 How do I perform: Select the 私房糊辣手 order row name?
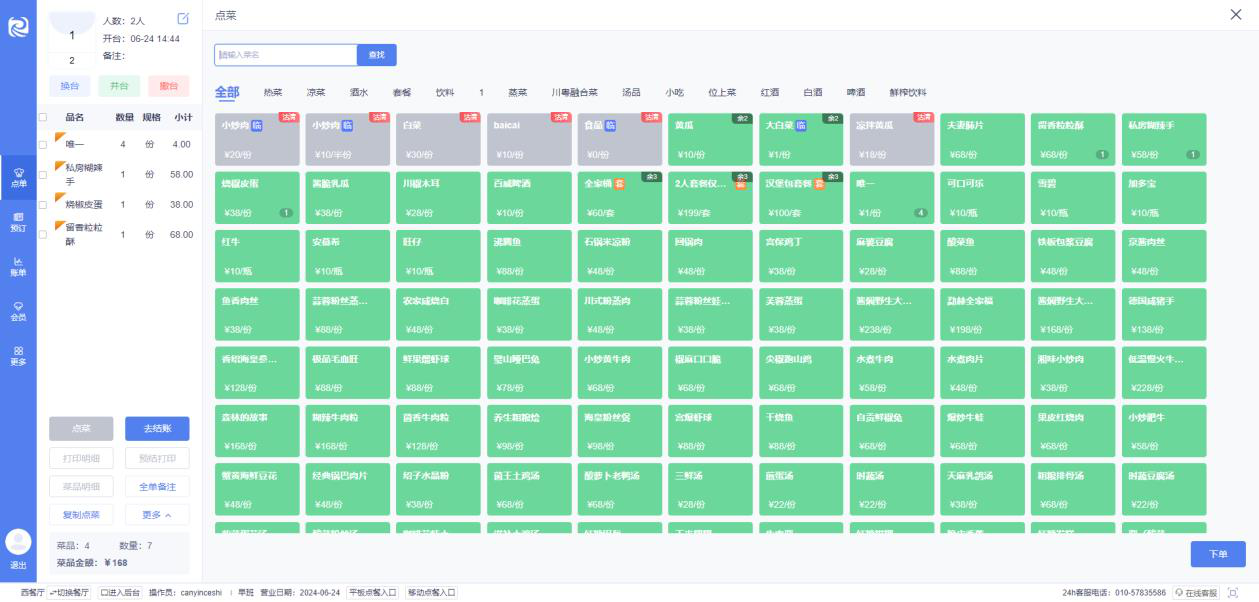84,175
